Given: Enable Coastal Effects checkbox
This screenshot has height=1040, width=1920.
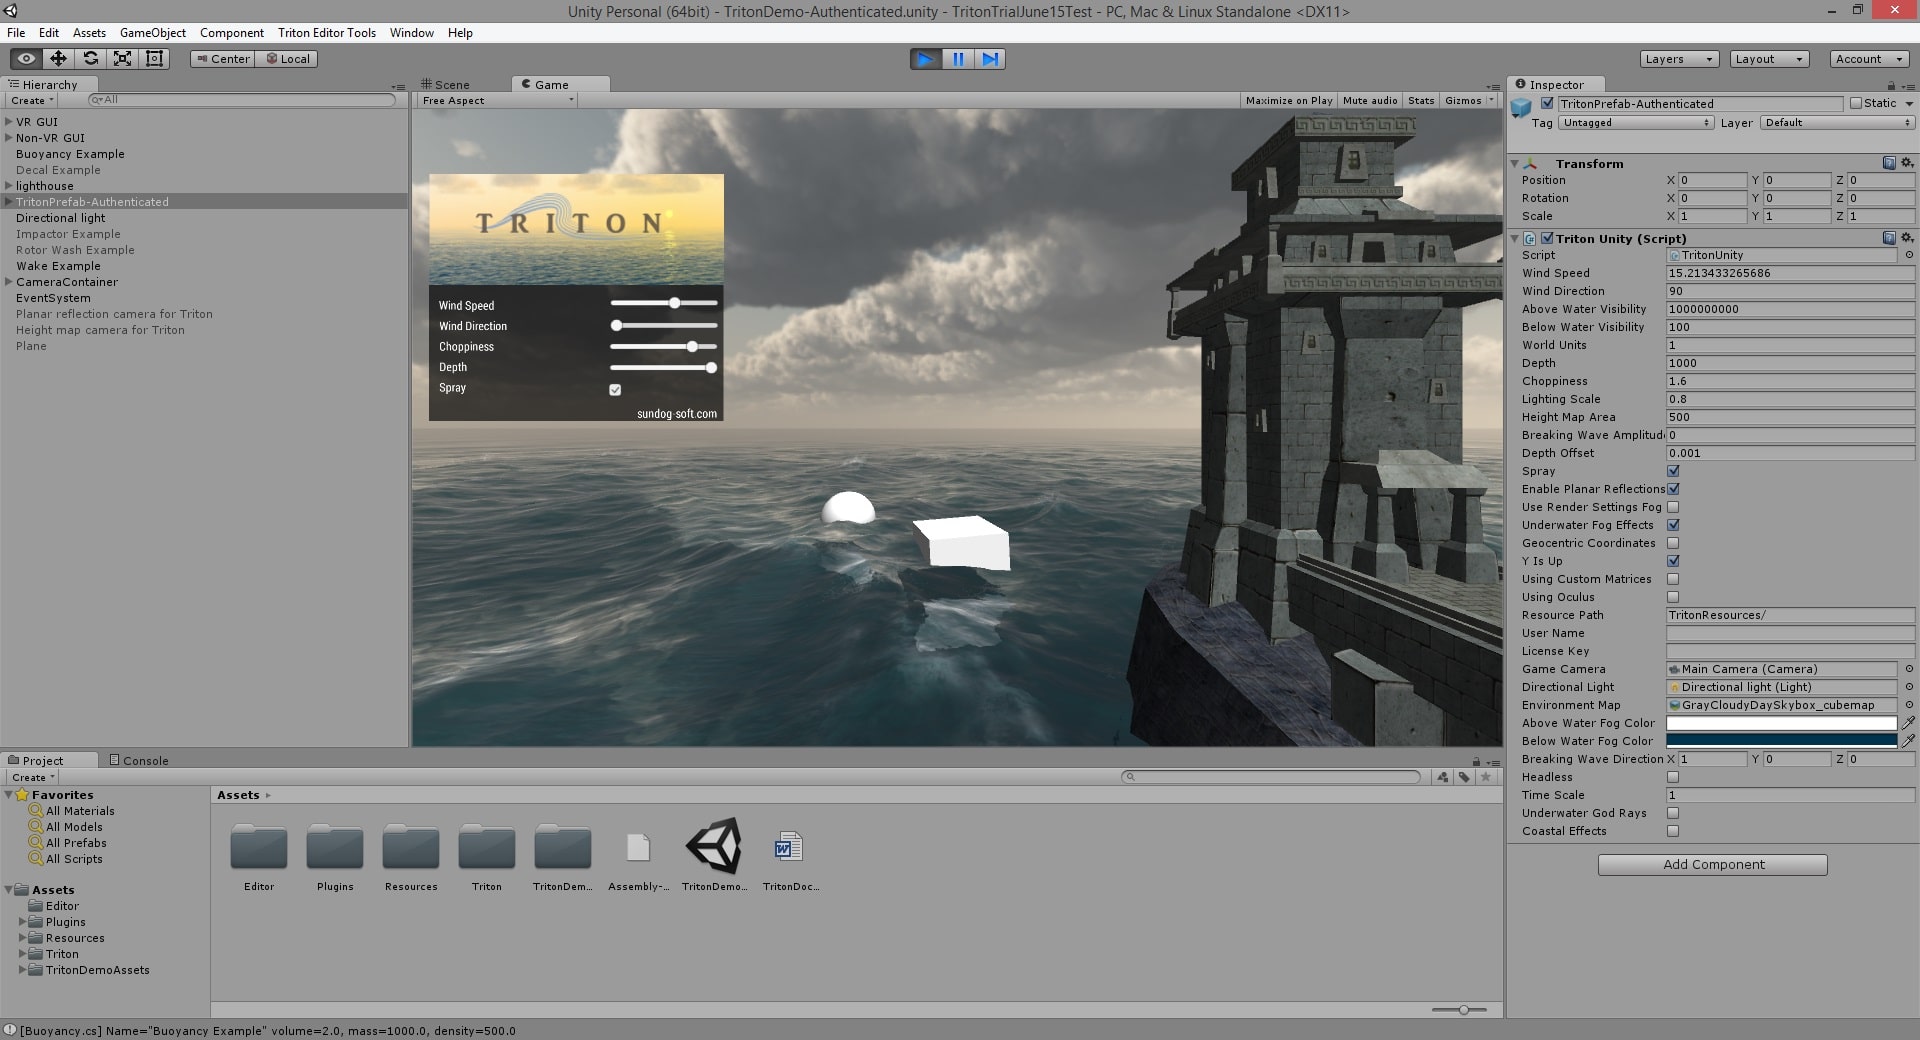Looking at the screenshot, I should [x=1673, y=831].
